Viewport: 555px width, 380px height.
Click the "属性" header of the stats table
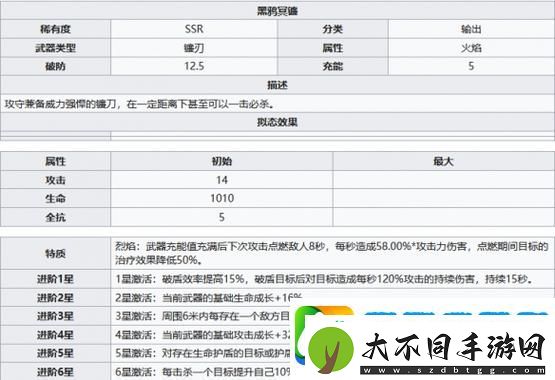pos(55,161)
